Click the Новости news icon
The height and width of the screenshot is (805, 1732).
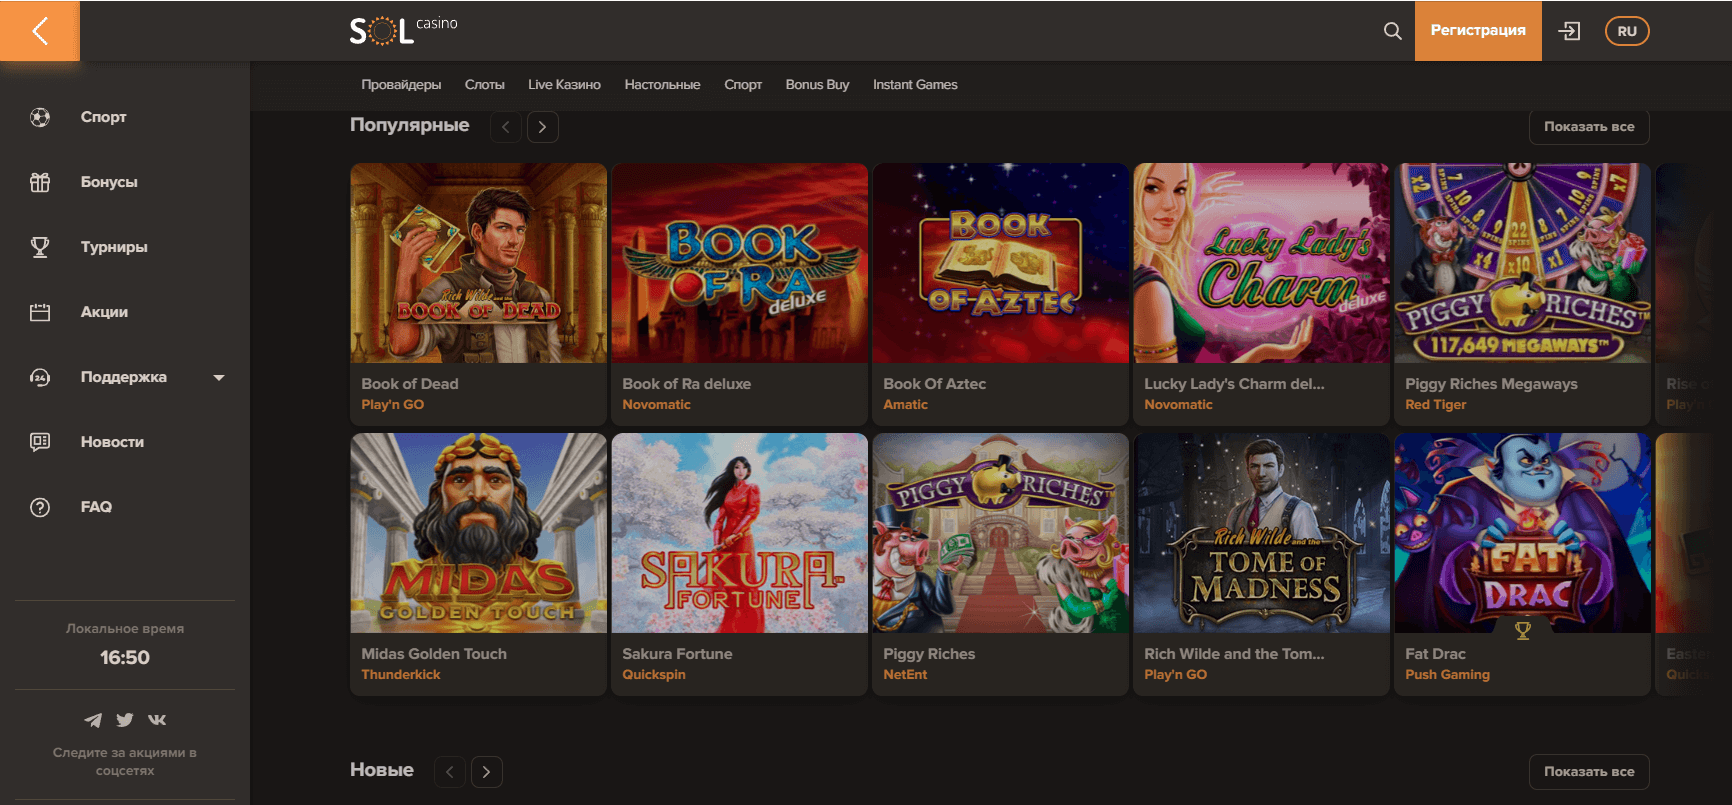(40, 442)
